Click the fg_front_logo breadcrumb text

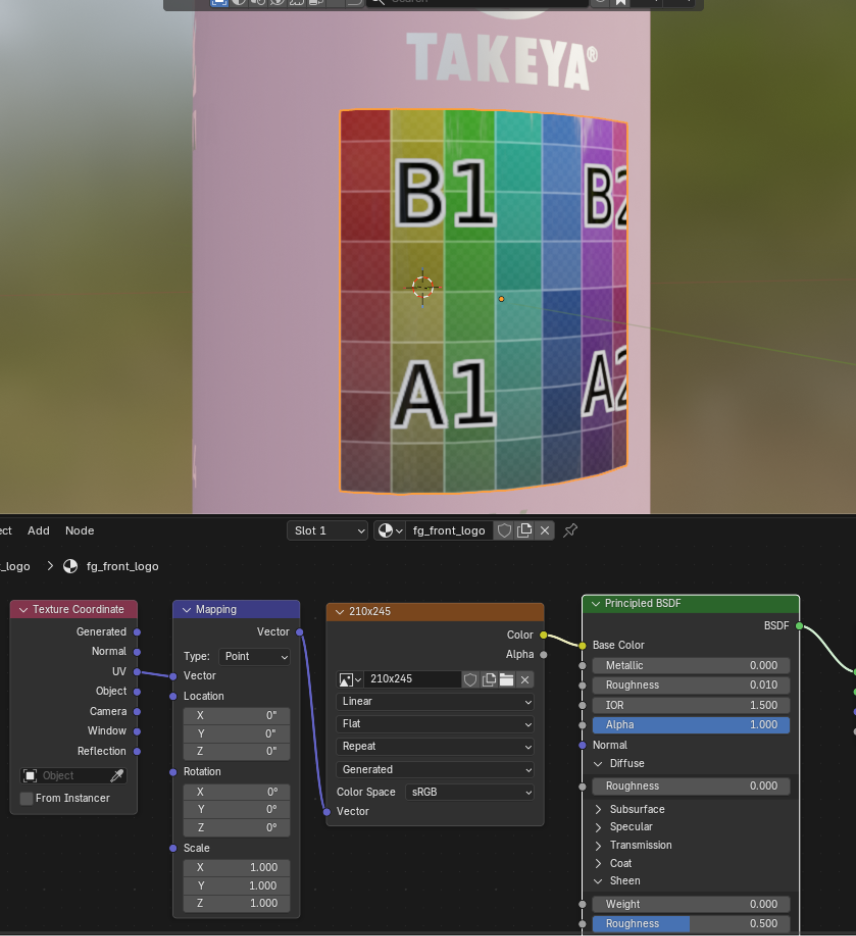(x=122, y=566)
